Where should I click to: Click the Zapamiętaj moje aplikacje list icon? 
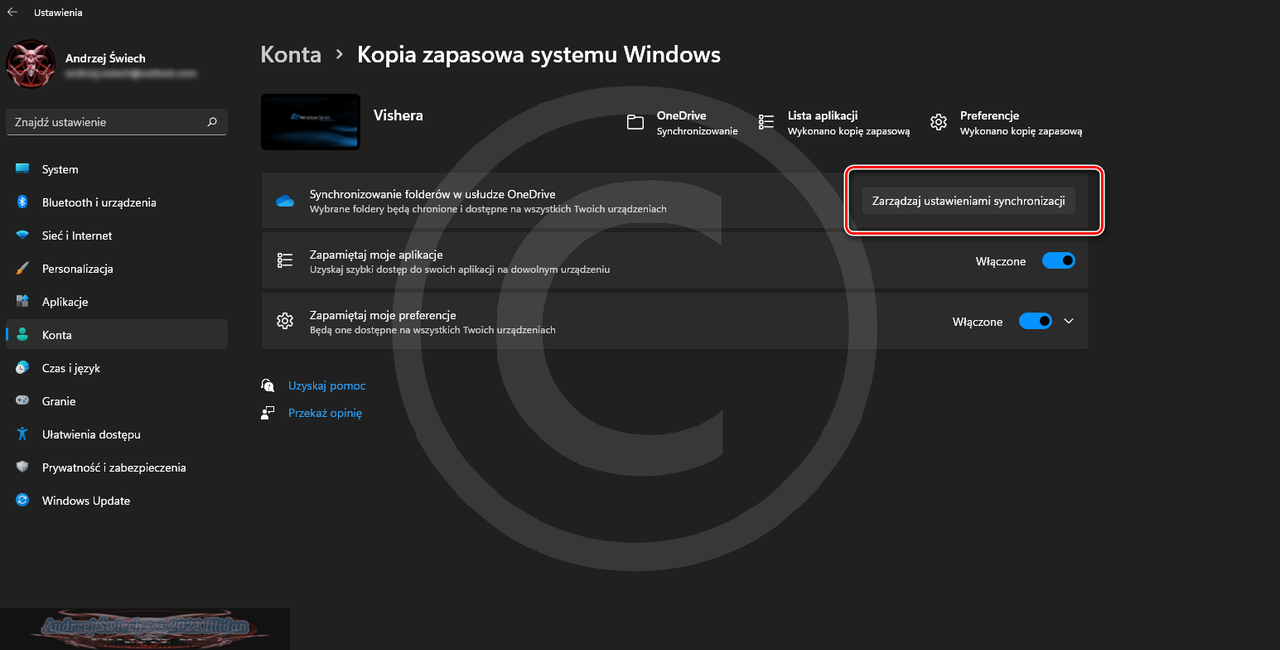[x=285, y=260]
